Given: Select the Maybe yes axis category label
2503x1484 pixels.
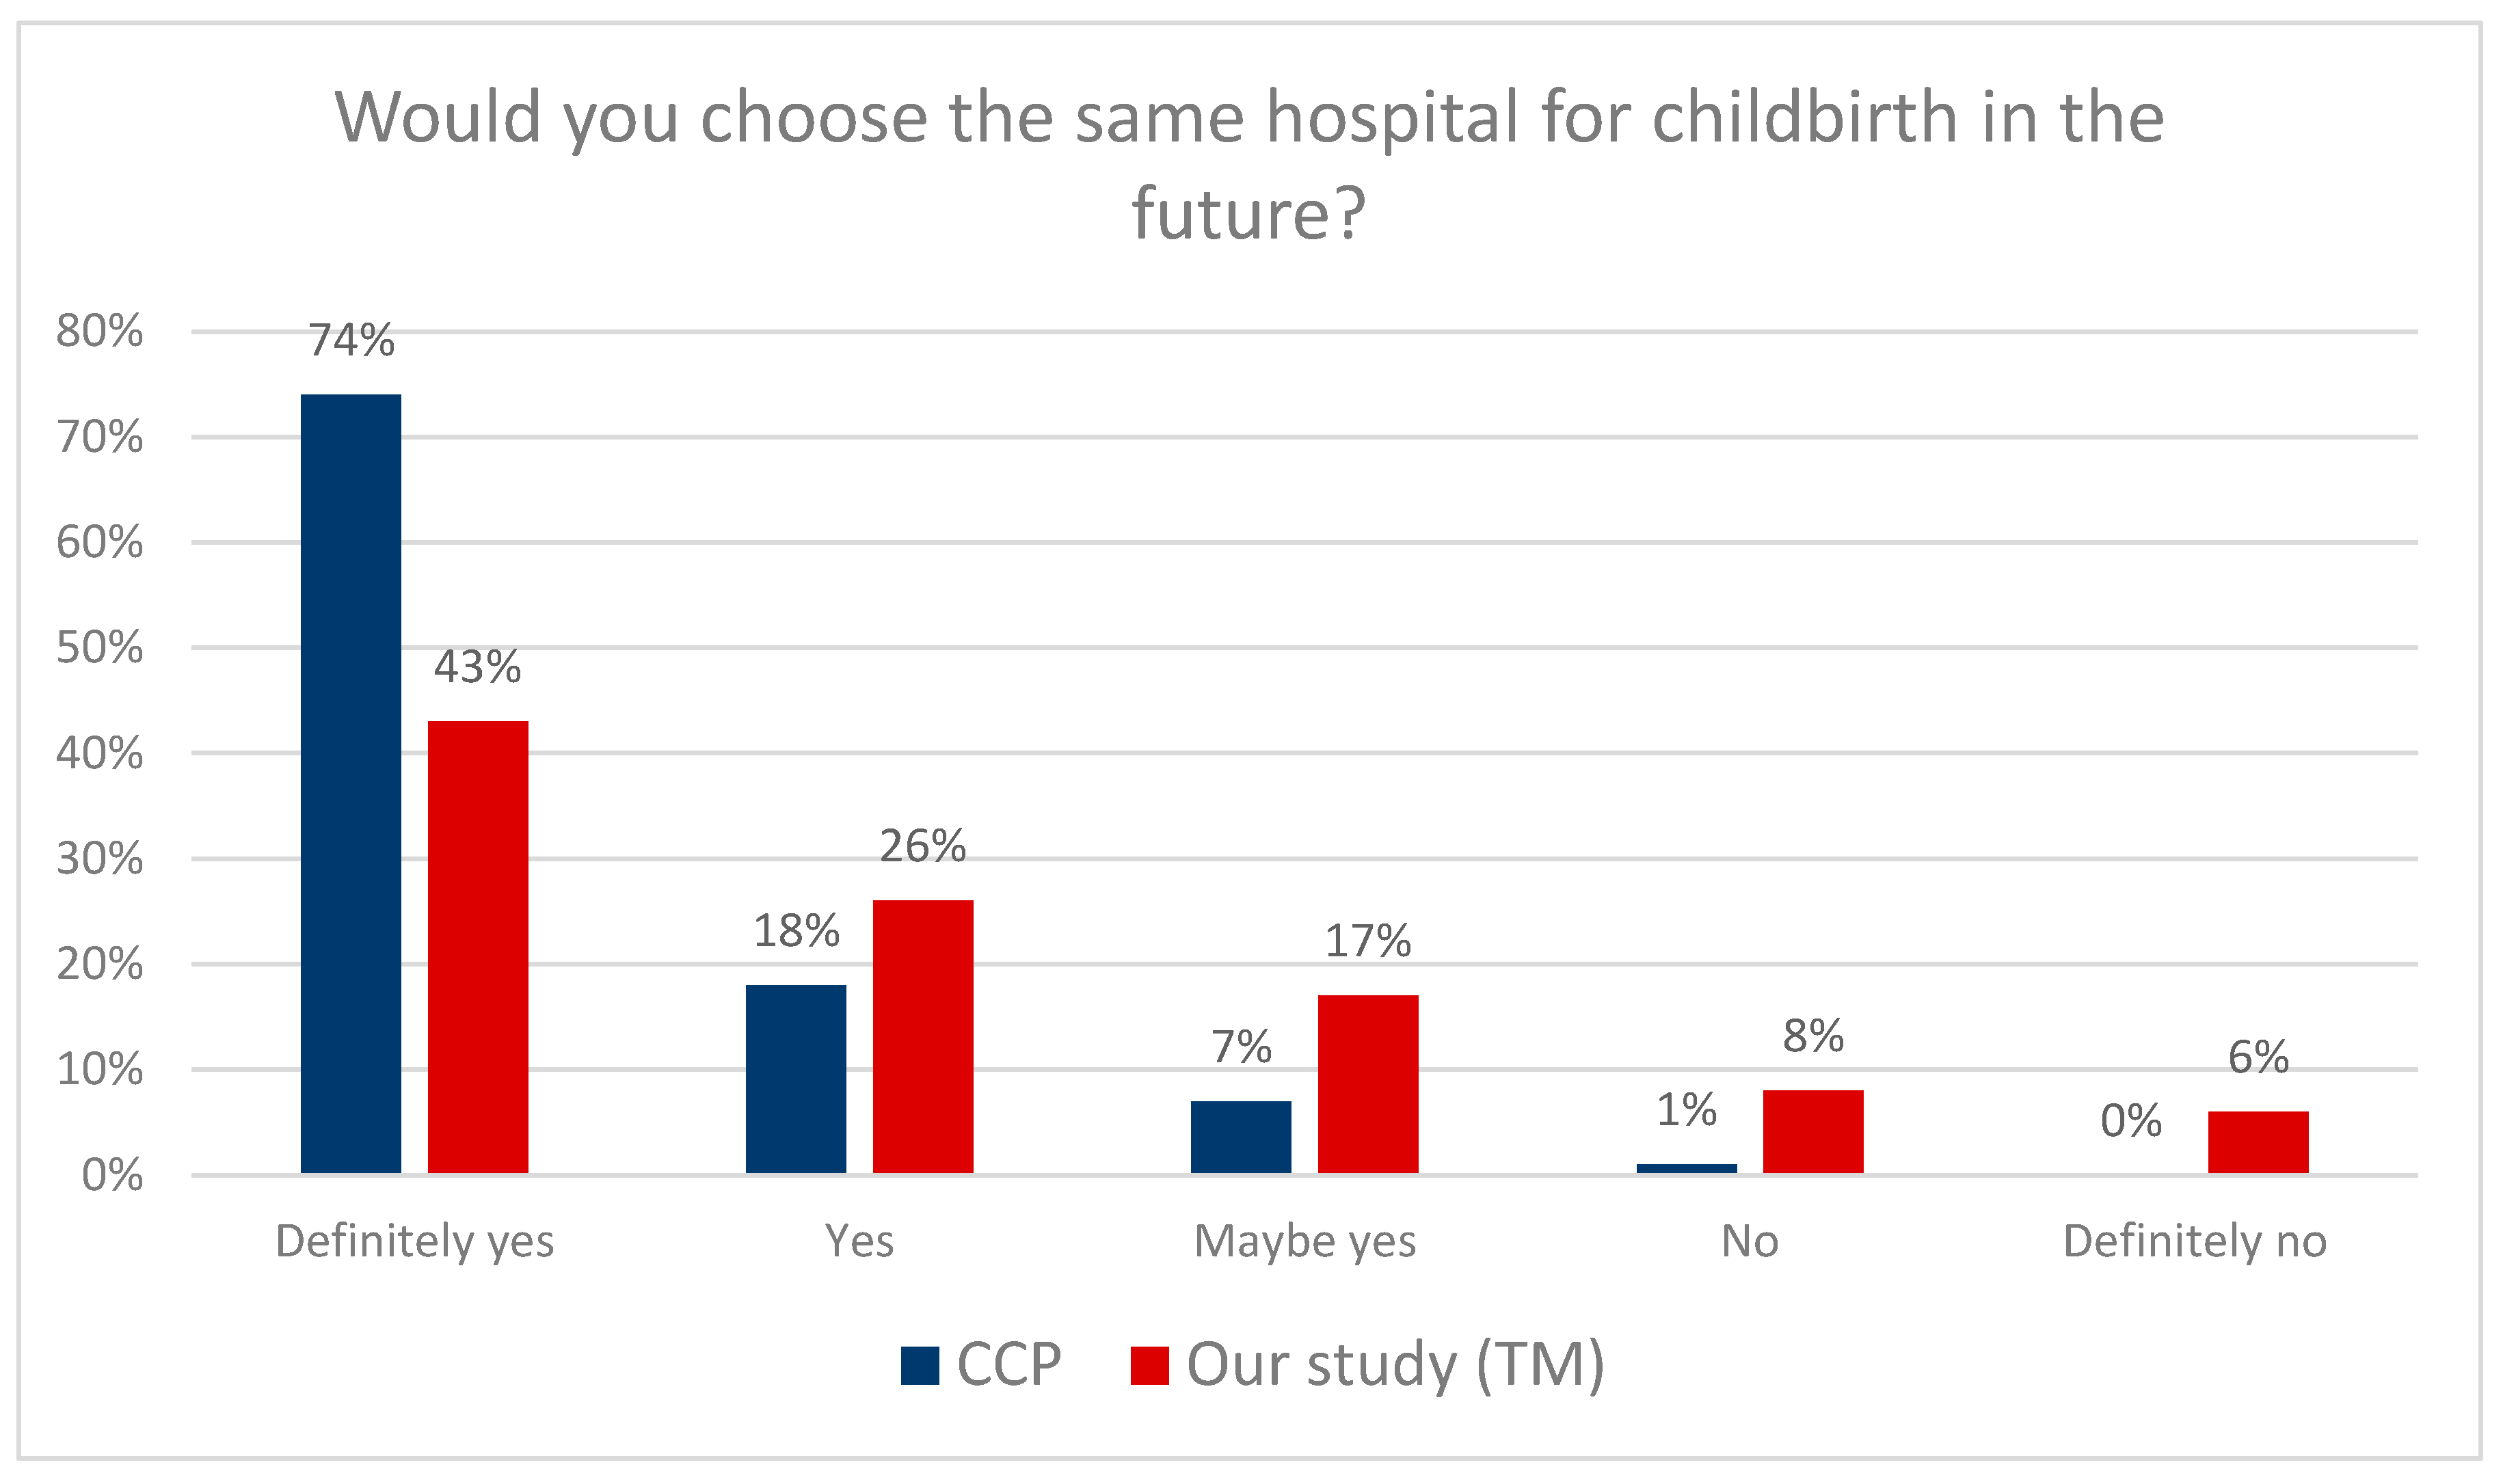Looking at the screenshot, I should (x=1305, y=1243).
